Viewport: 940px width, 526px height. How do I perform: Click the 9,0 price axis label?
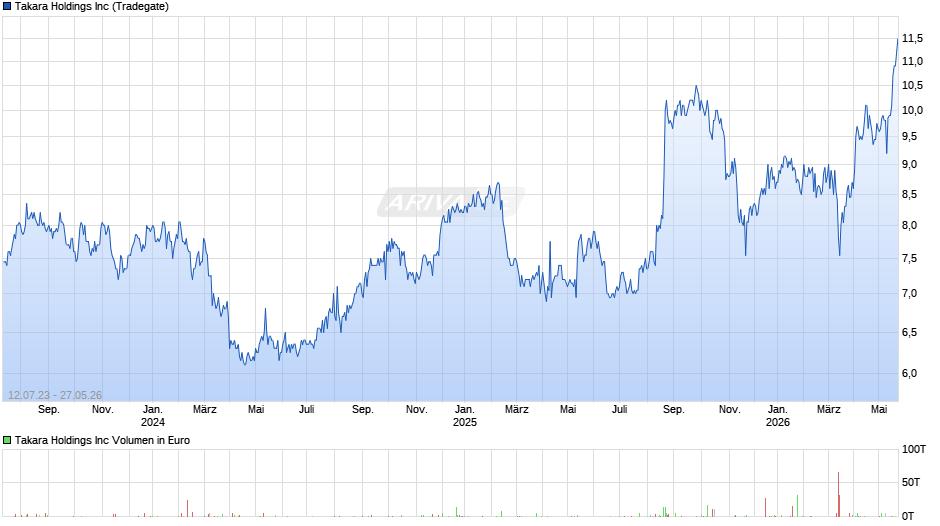[x=909, y=164]
